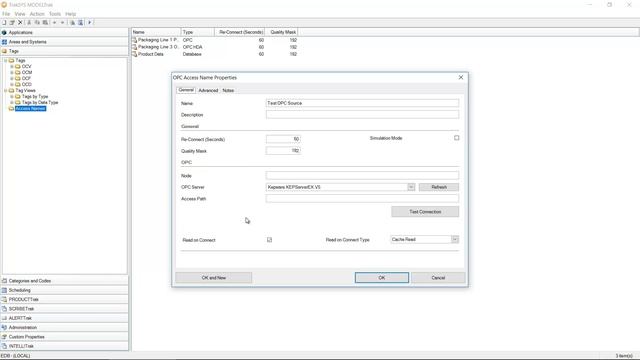
Task: Expand the OCF tree node
Action: tap(12, 78)
